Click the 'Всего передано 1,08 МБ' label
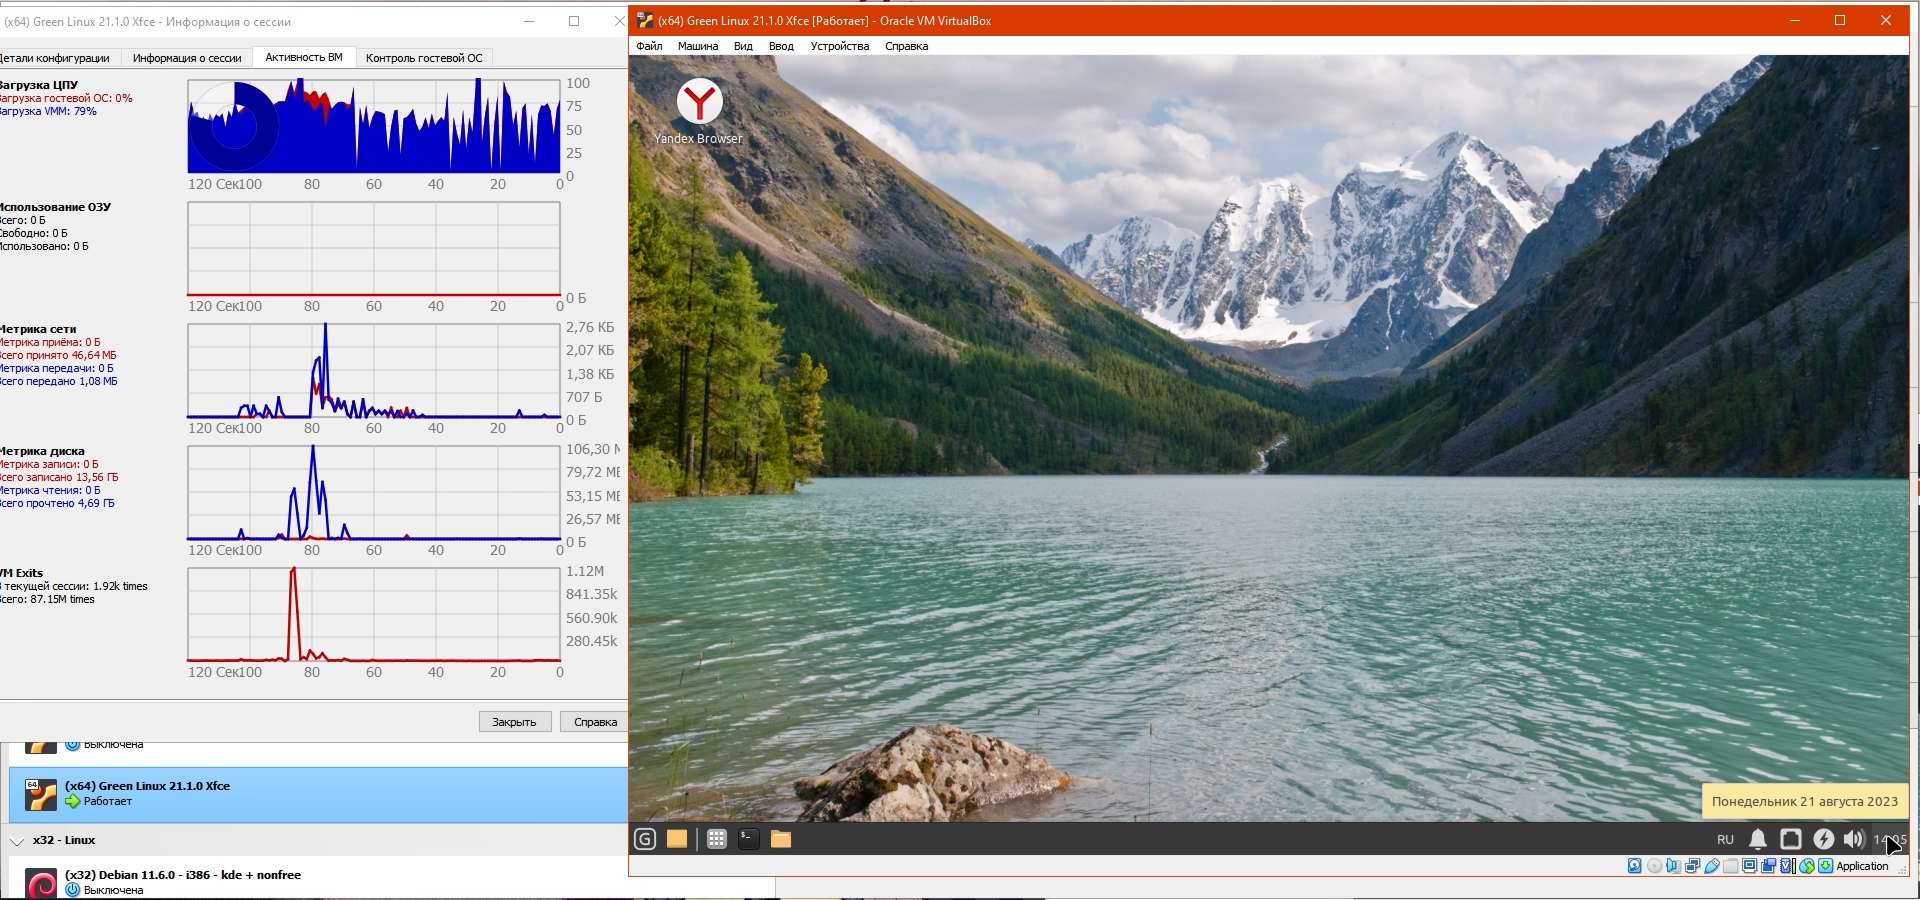 click(x=58, y=381)
